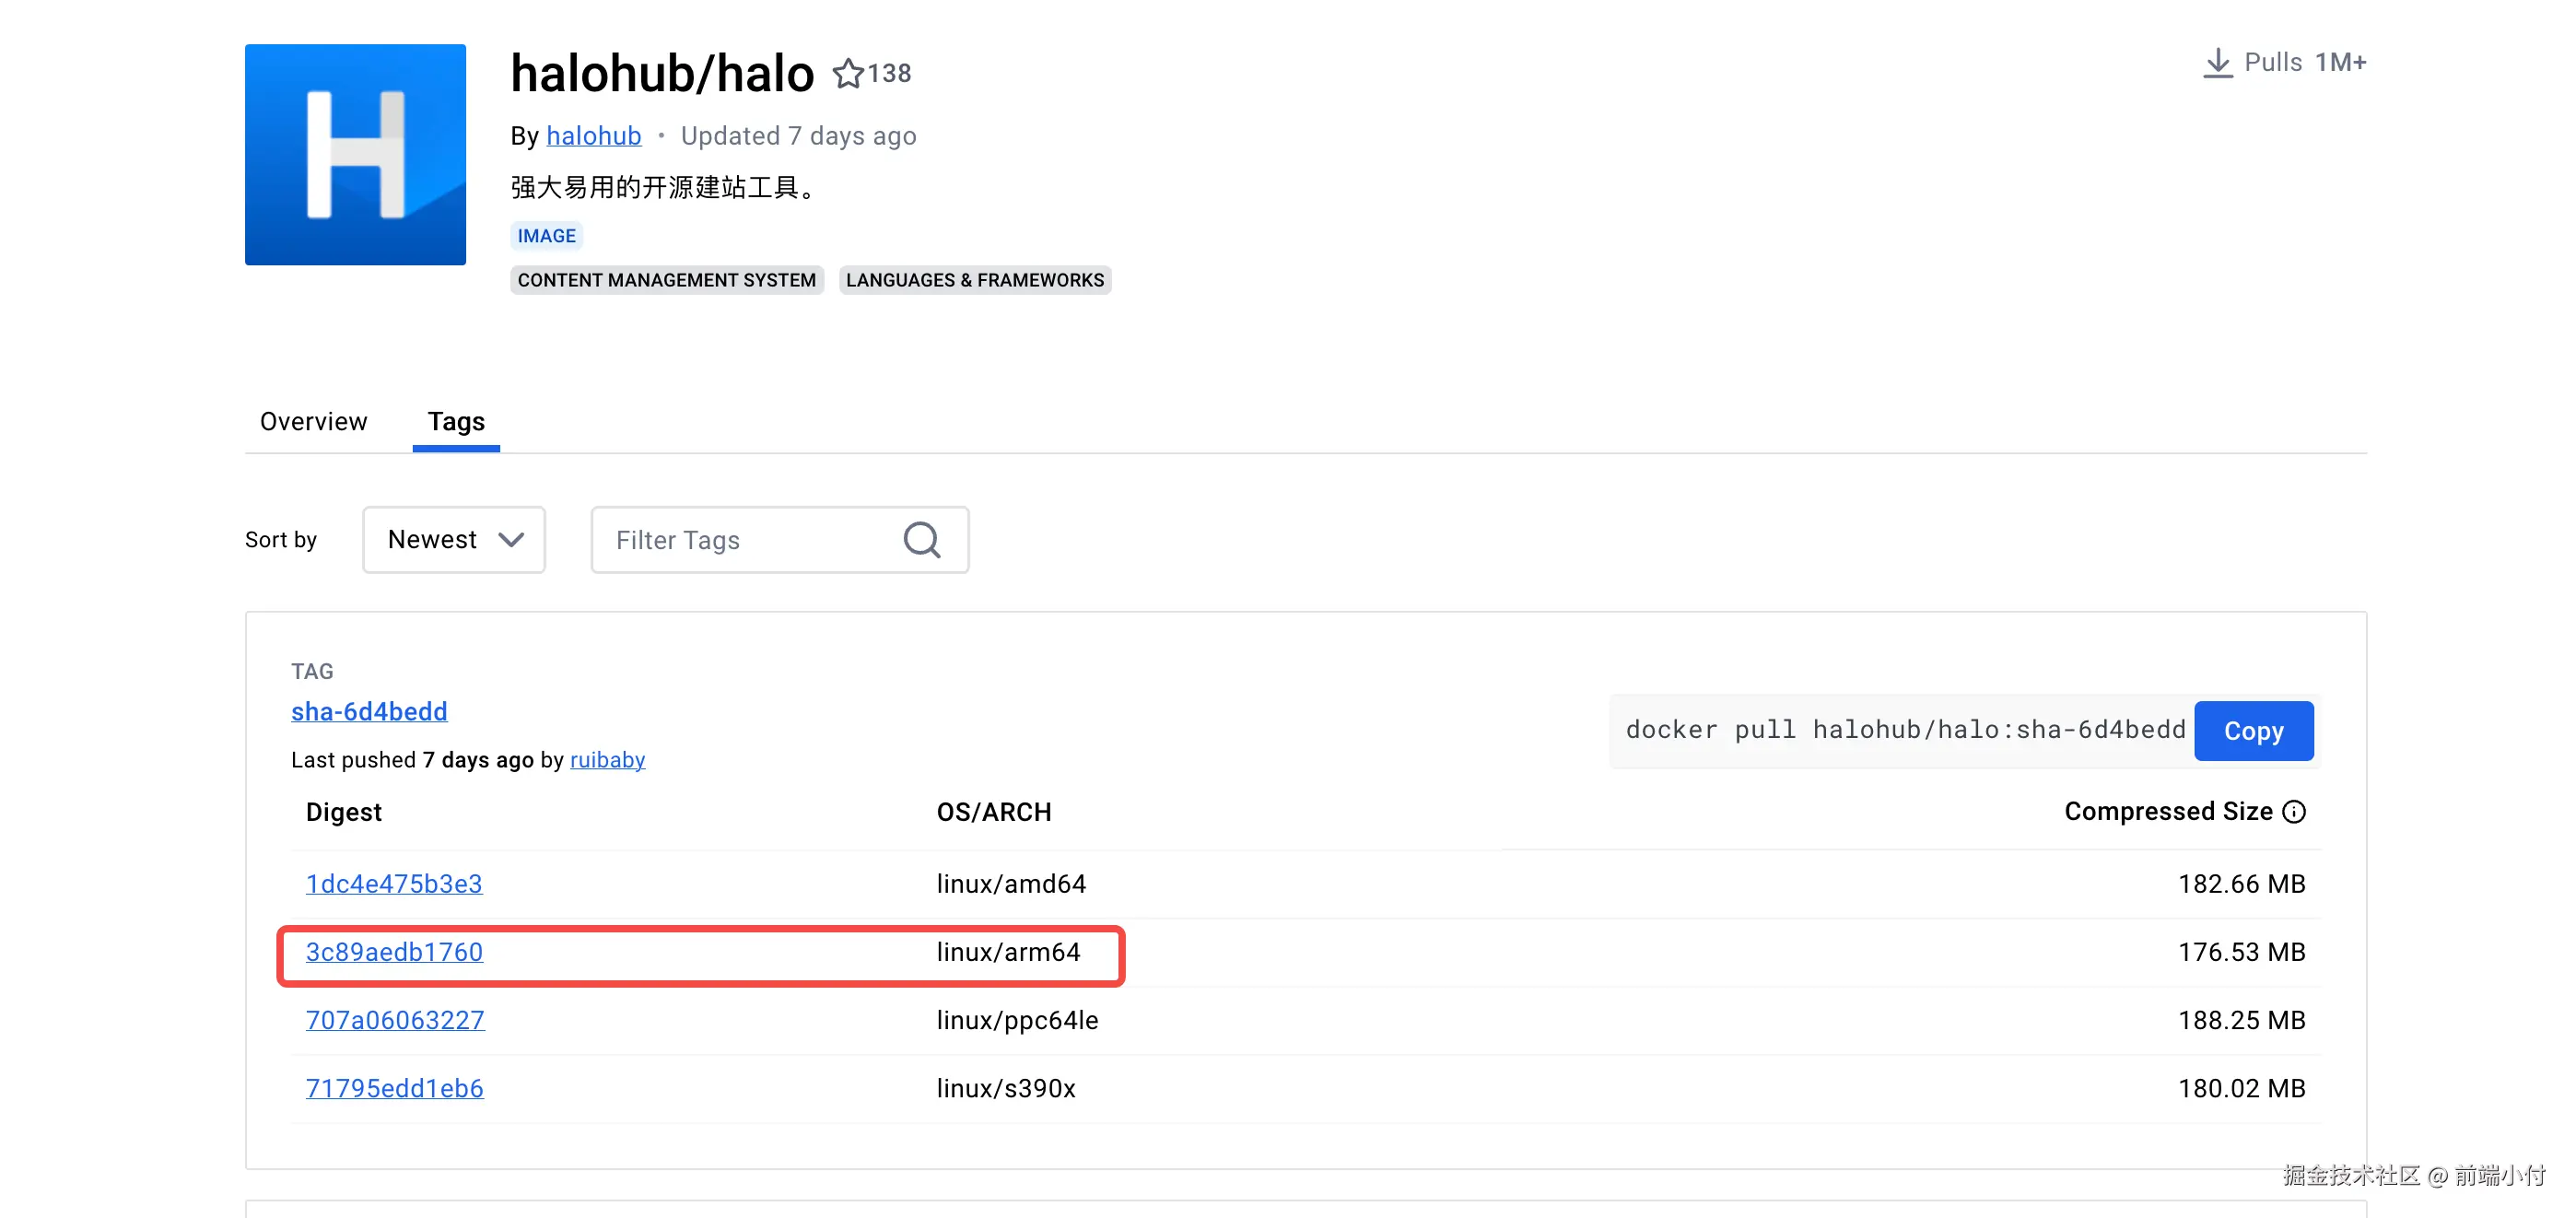Open digest 707a06063227 for linux/ppc64le
This screenshot has width=2576, height=1218.
pyautogui.click(x=395, y=1020)
